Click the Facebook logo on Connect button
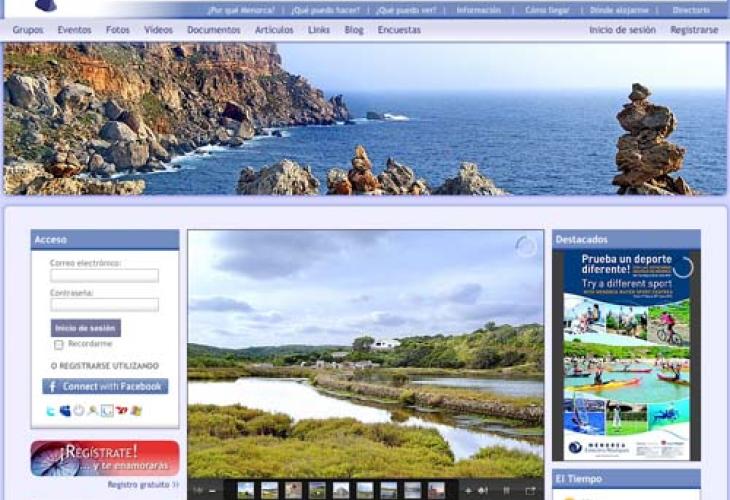Viewport: 730px width, 500px height. pyautogui.click(x=52, y=386)
